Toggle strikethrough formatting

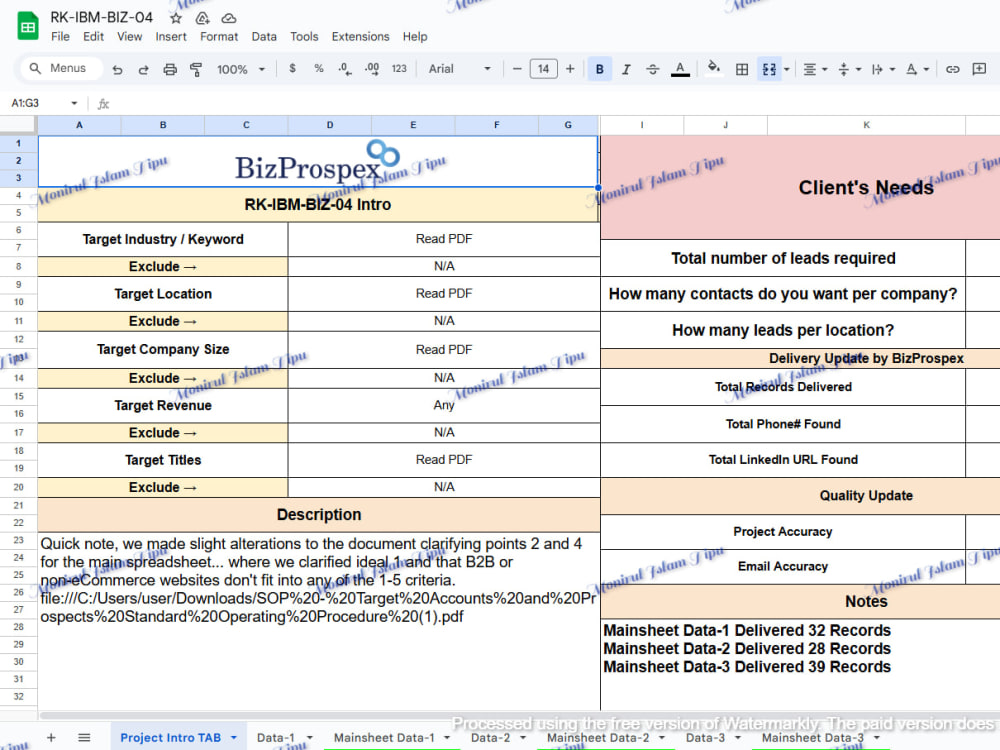click(x=652, y=69)
